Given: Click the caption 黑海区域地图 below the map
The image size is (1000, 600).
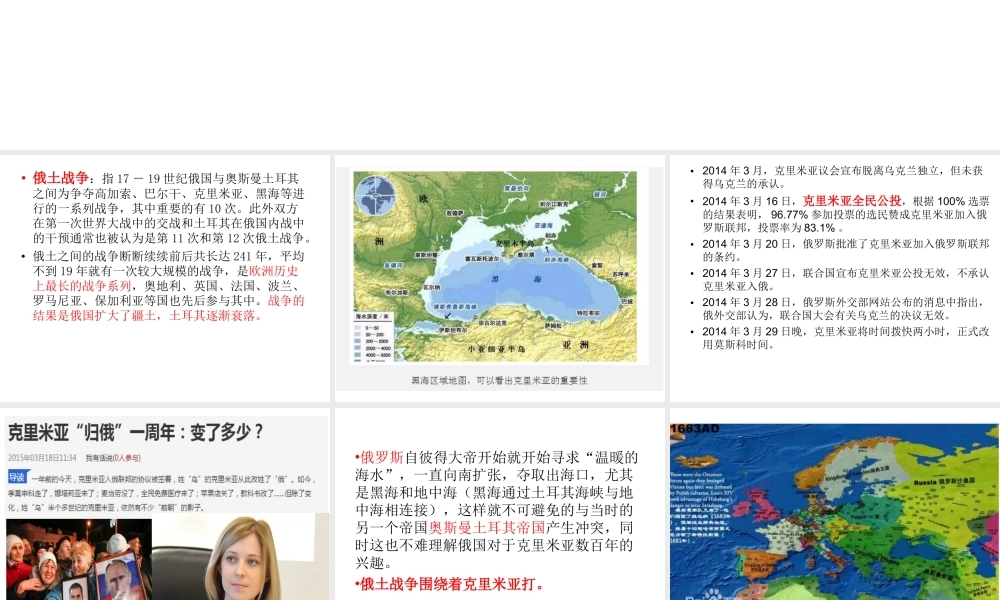Looking at the screenshot, I should click(x=500, y=380).
